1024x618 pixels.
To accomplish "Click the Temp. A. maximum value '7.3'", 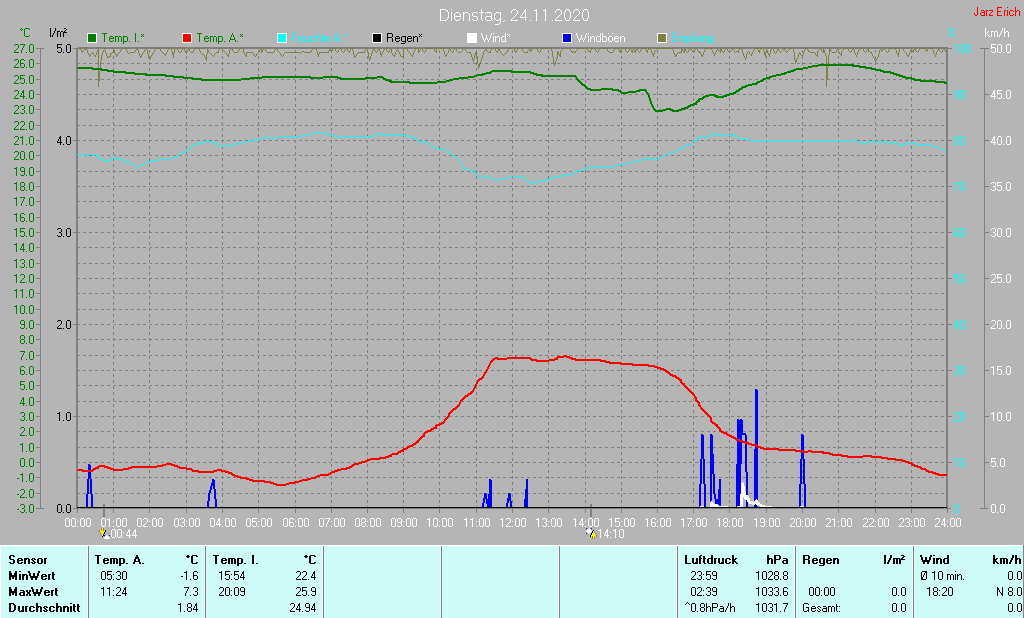I will (191, 592).
